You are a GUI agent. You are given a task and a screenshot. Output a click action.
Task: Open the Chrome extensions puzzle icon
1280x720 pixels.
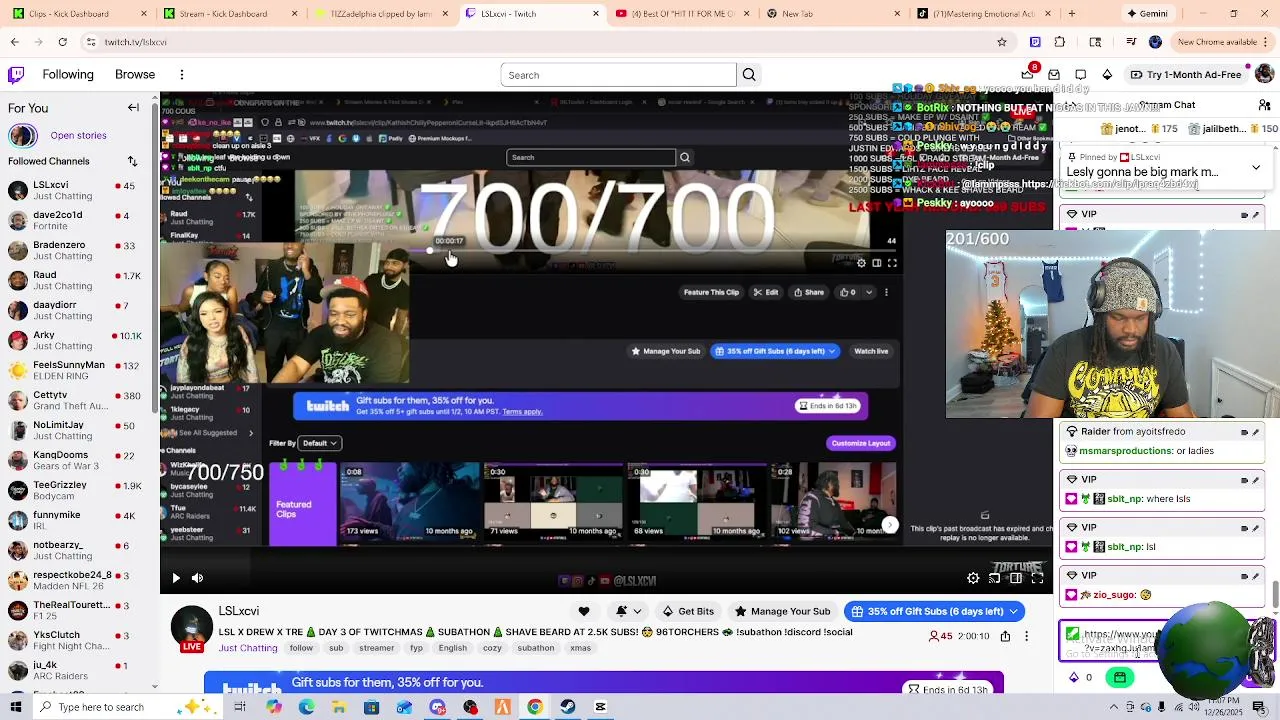(1060, 42)
